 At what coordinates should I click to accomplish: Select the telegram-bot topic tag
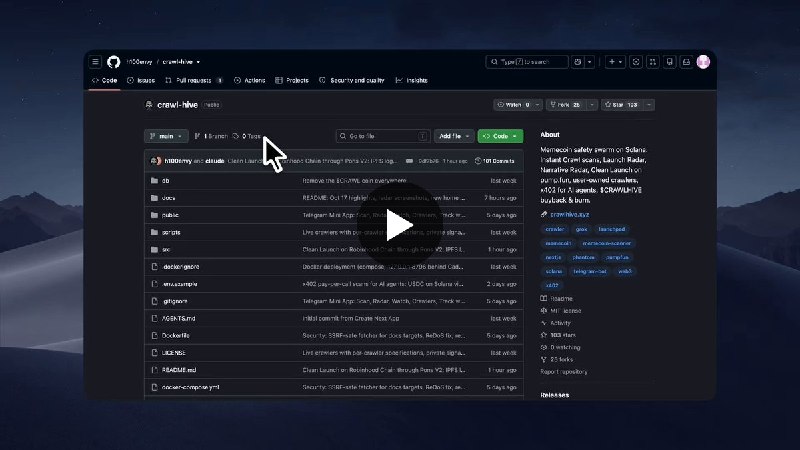click(x=590, y=271)
